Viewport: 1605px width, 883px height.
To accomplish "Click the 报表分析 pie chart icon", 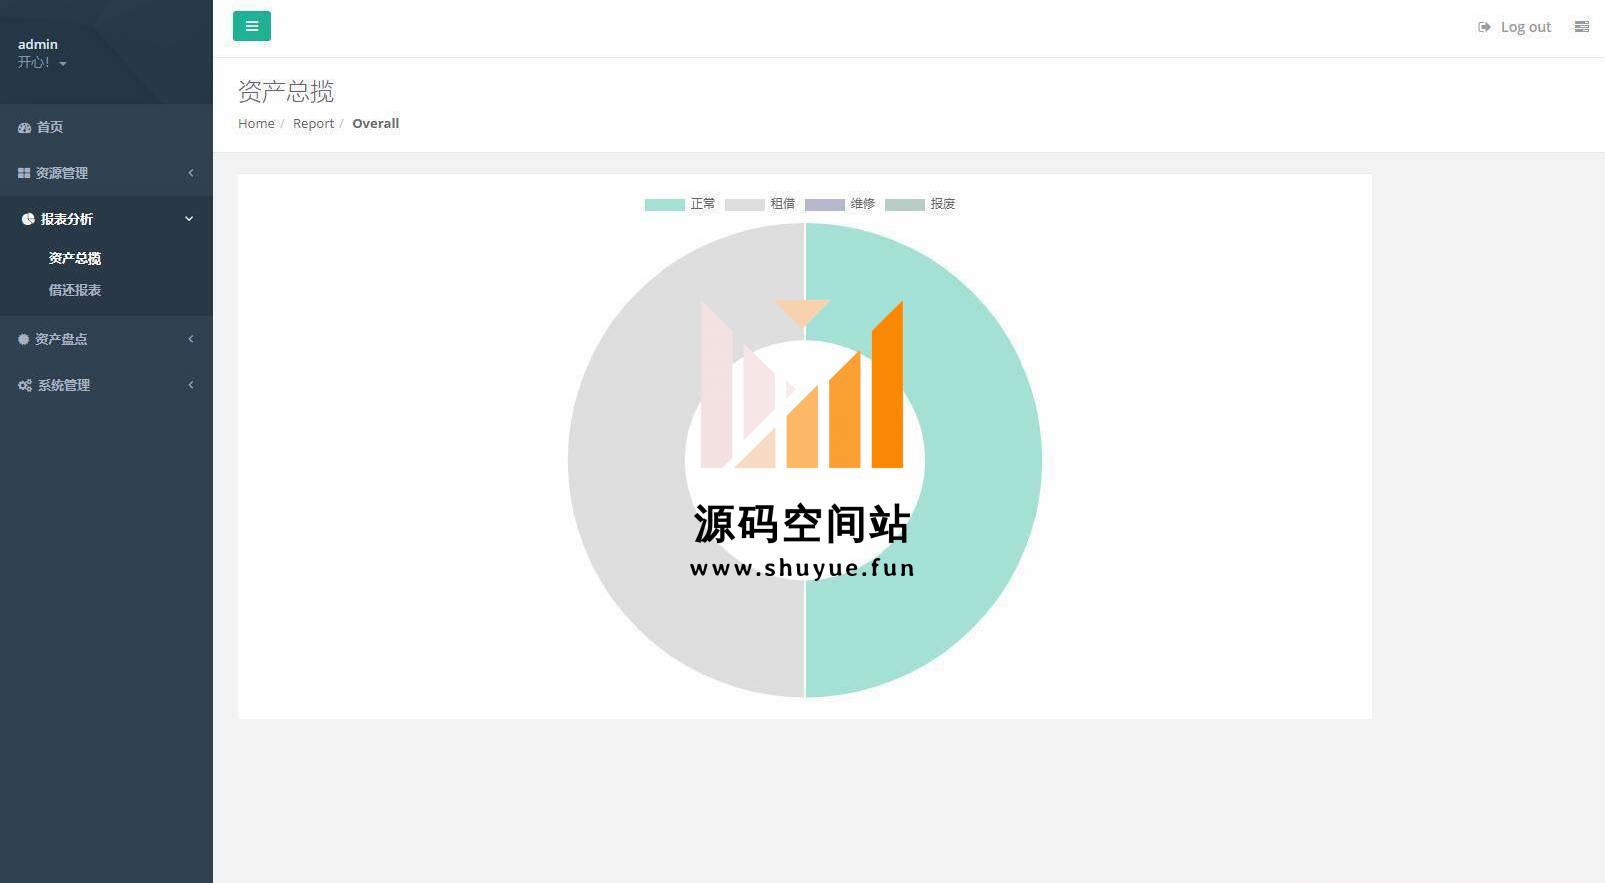I will [x=28, y=219].
